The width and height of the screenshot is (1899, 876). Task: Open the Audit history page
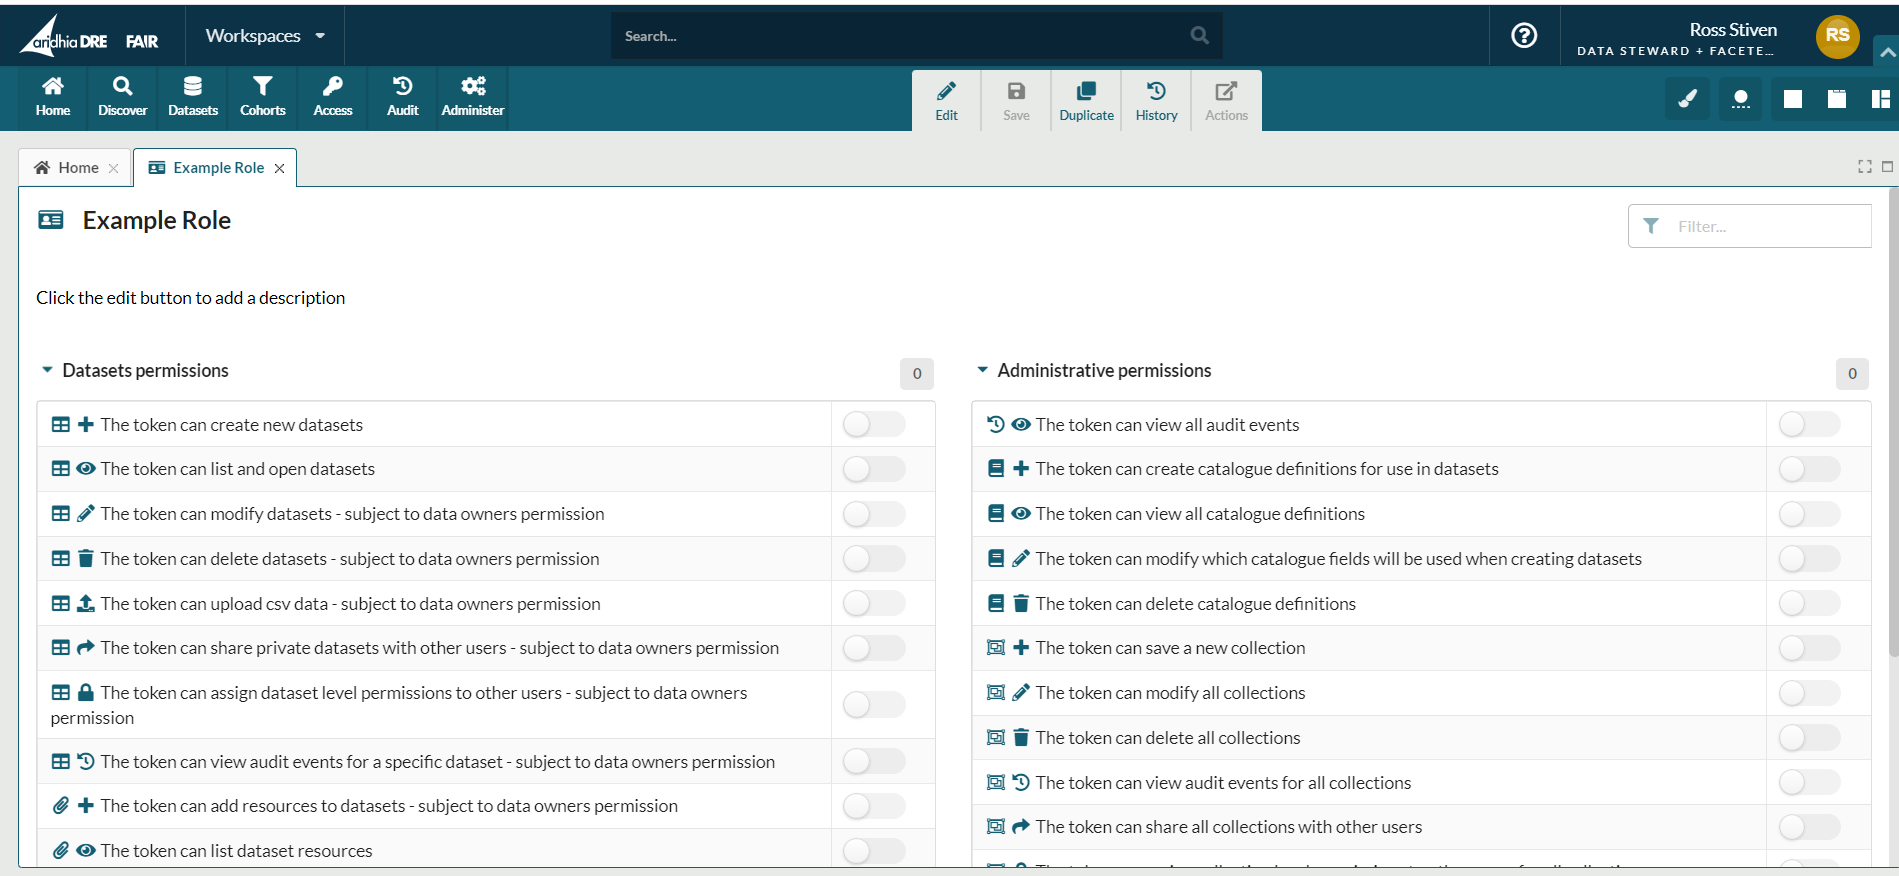pyautogui.click(x=402, y=97)
